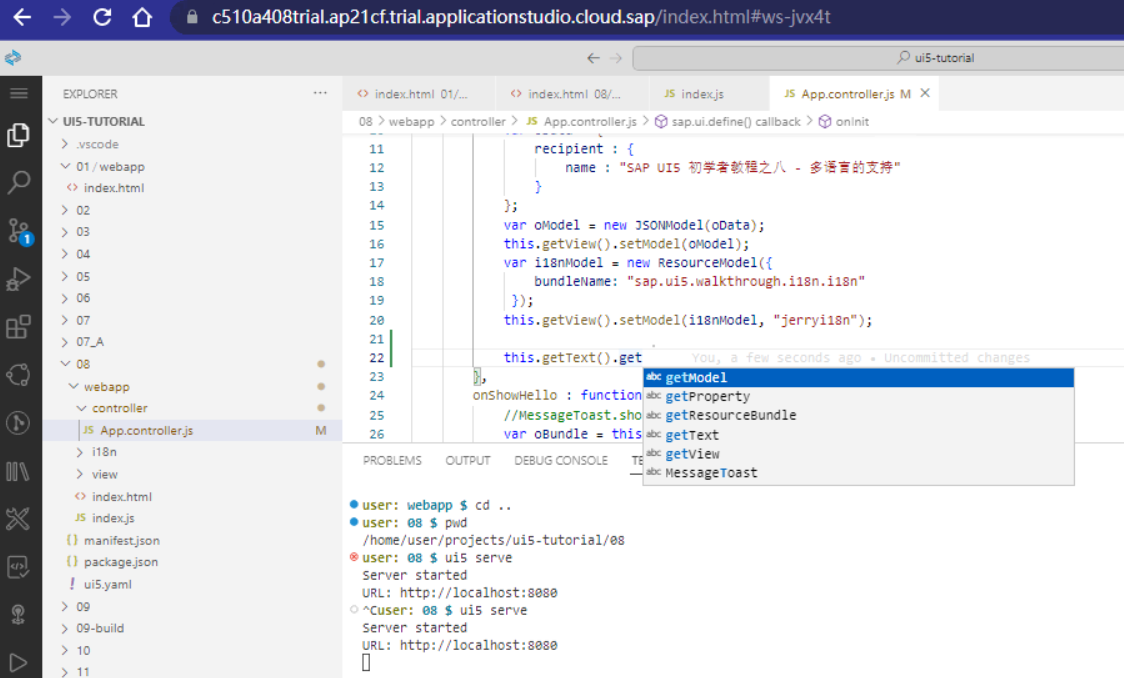Switch to index.html 08 tab
The height and width of the screenshot is (678, 1124).
click(x=573, y=94)
